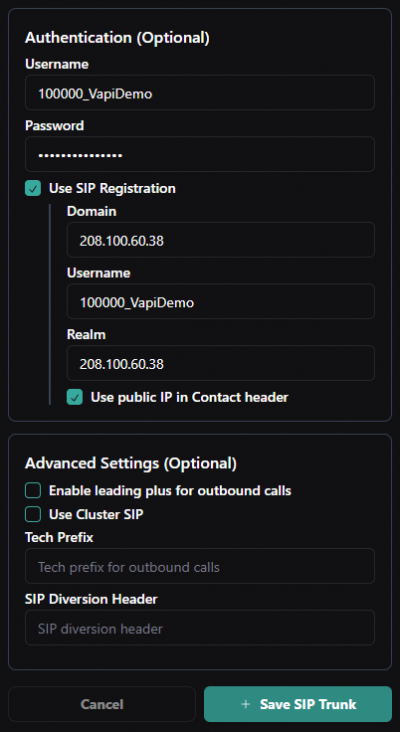Click the plus icon on Save SIP Trunk
The image size is (400, 732).
point(246,704)
